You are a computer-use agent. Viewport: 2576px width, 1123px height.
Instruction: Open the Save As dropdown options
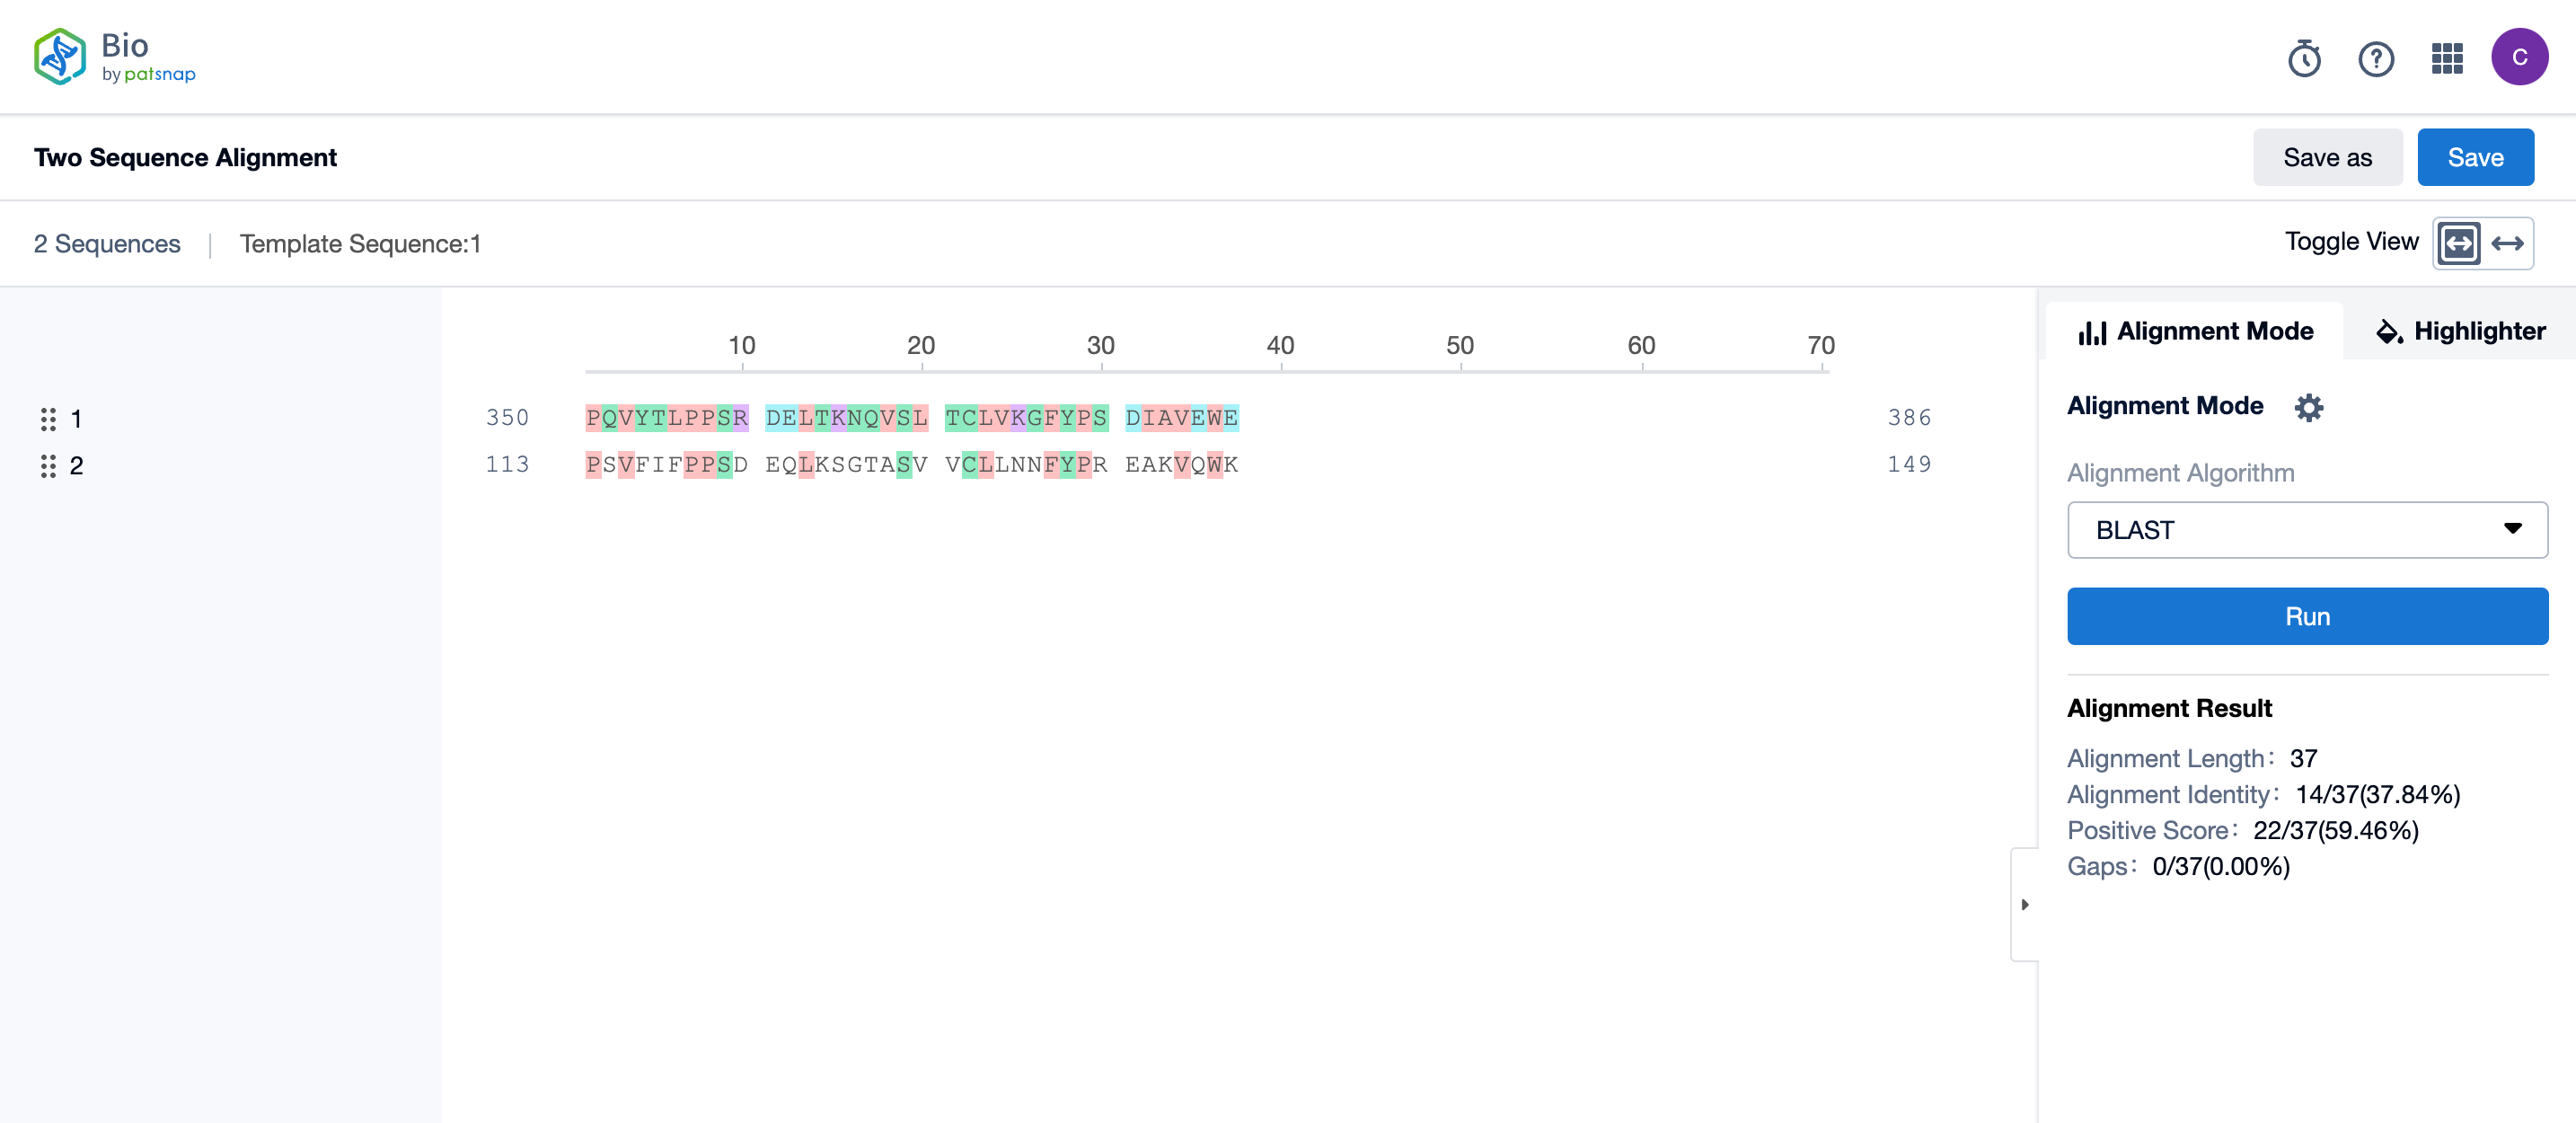point(2330,156)
